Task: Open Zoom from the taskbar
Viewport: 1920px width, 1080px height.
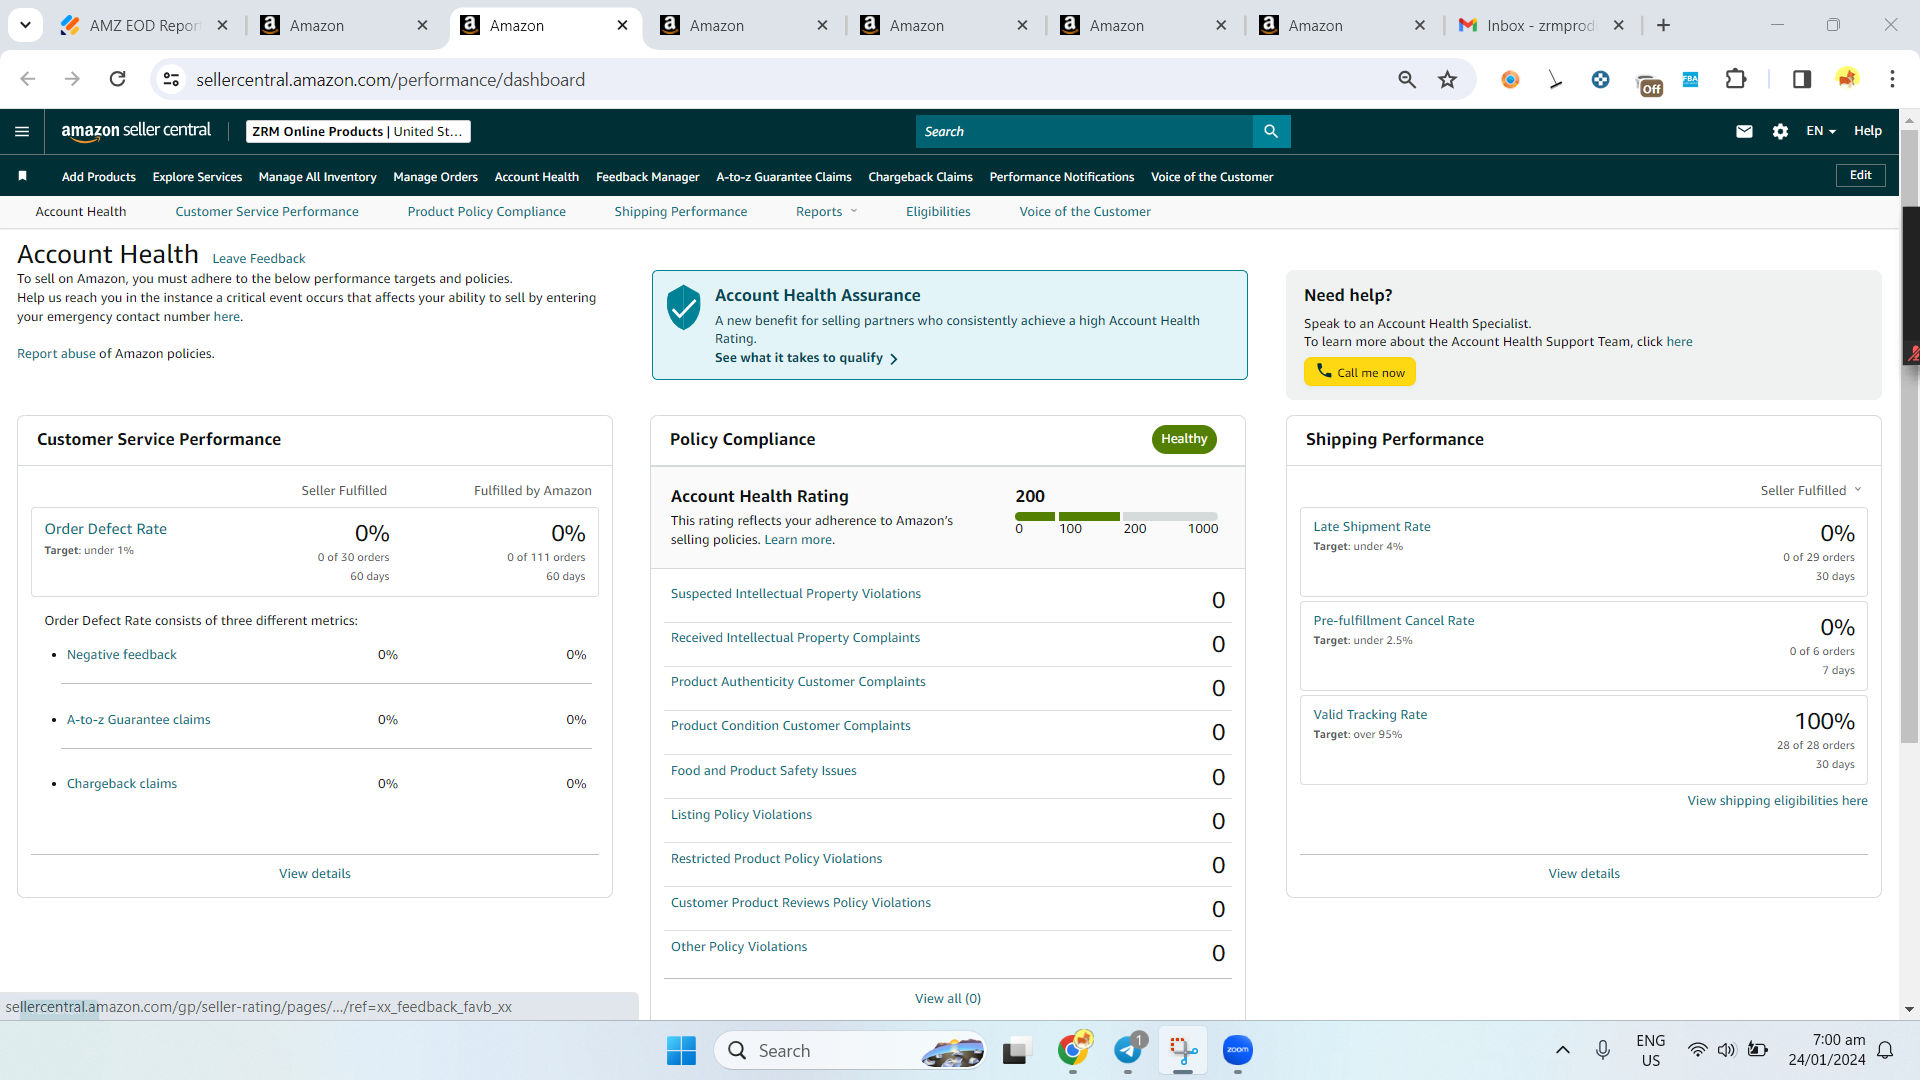Action: pos(1238,1050)
